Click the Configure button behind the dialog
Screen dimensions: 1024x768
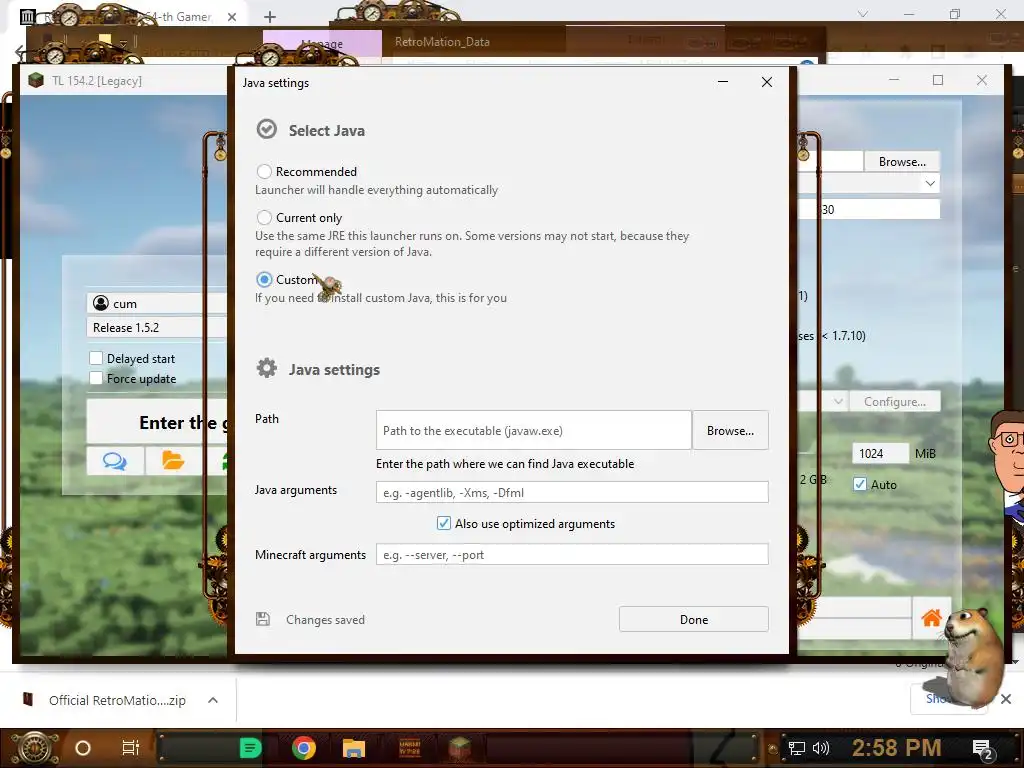point(895,402)
